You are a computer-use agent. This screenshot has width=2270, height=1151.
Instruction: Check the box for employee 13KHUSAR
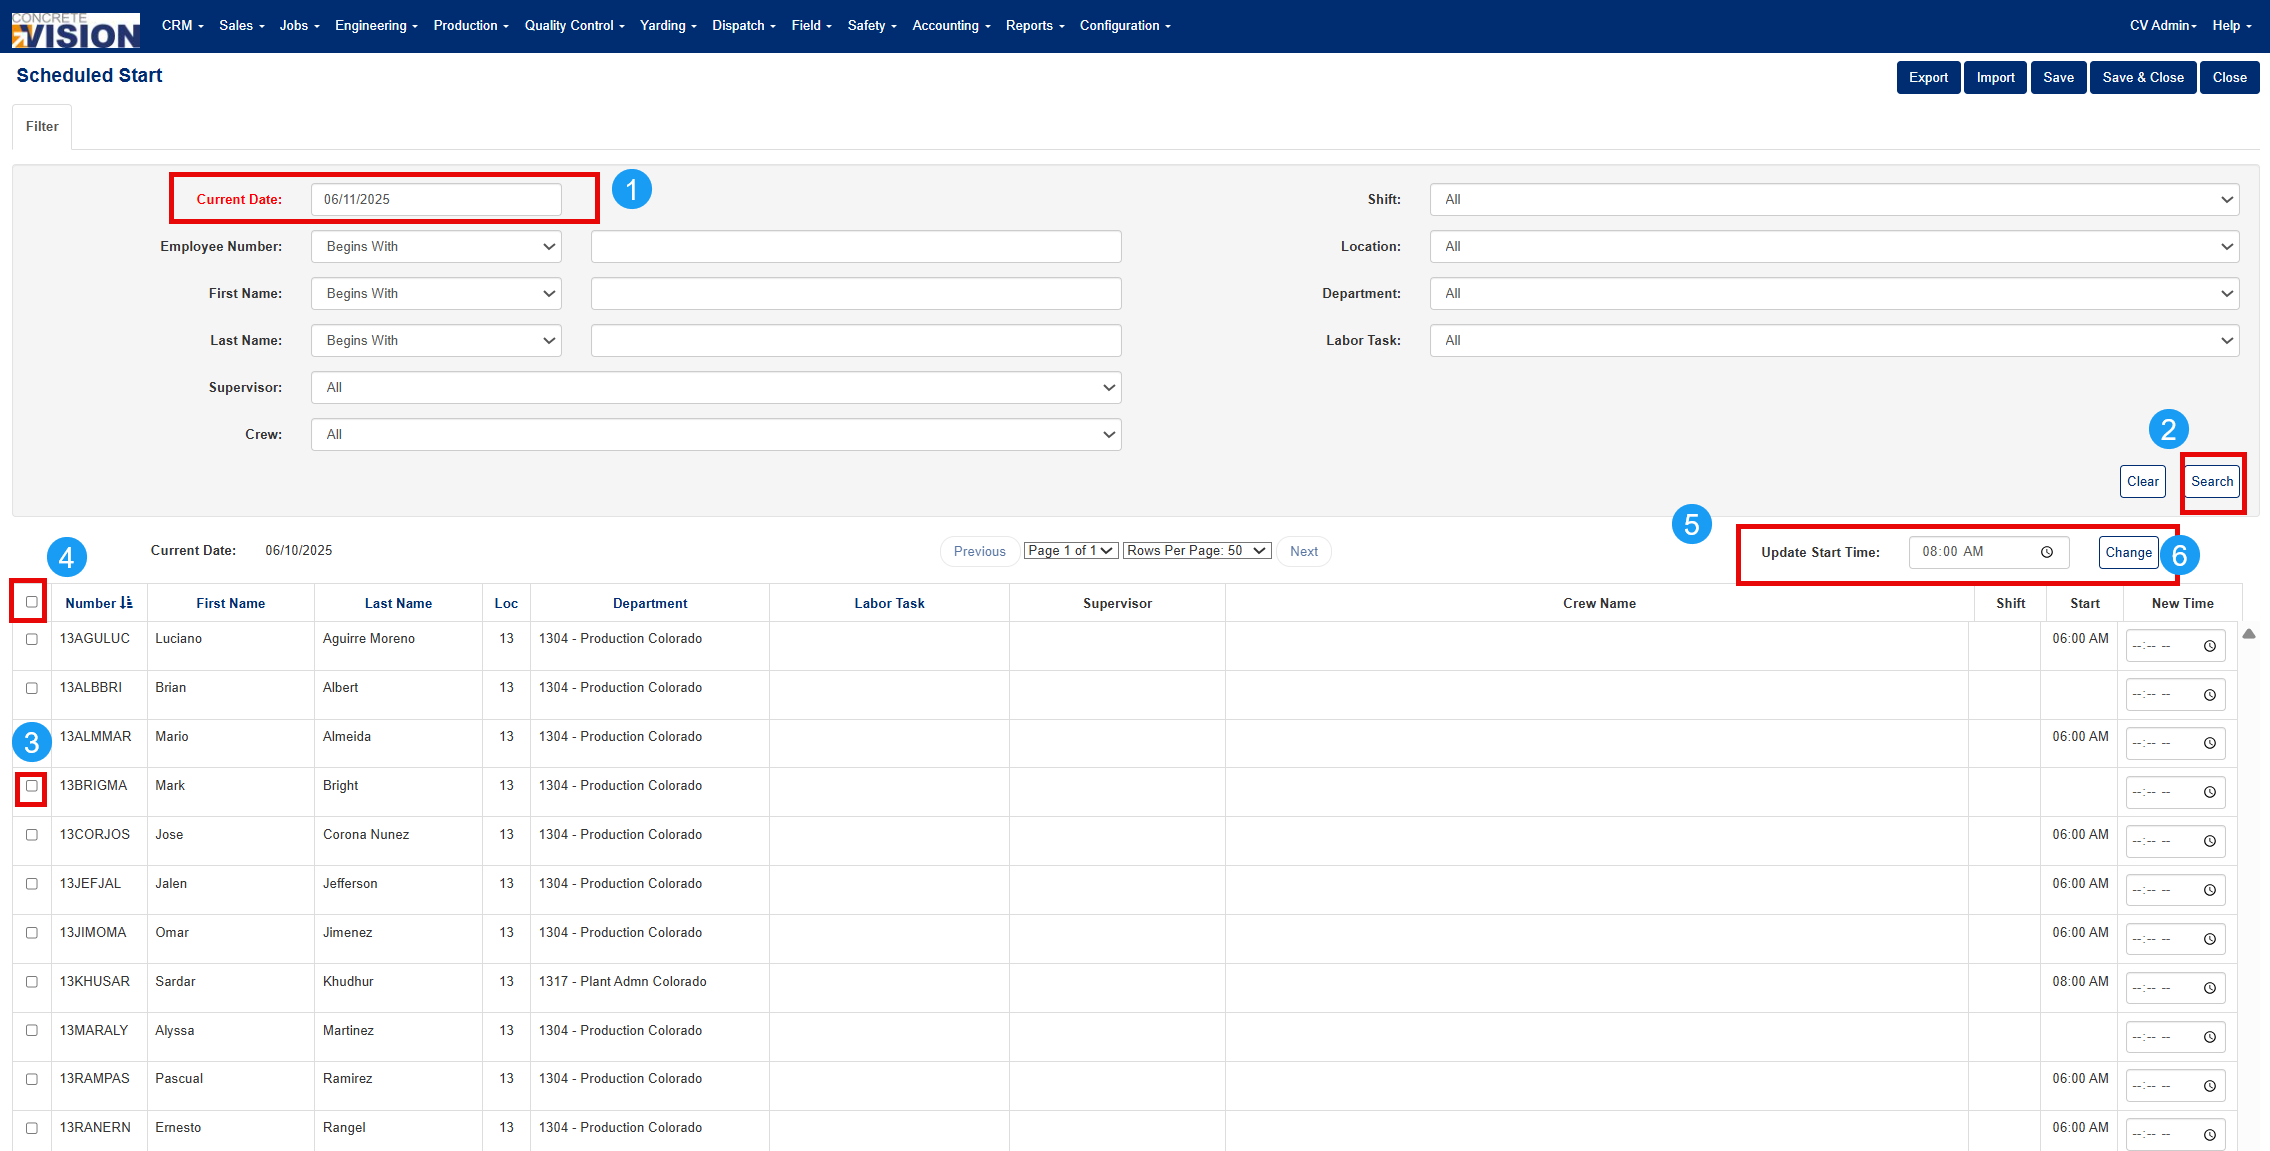[x=32, y=982]
